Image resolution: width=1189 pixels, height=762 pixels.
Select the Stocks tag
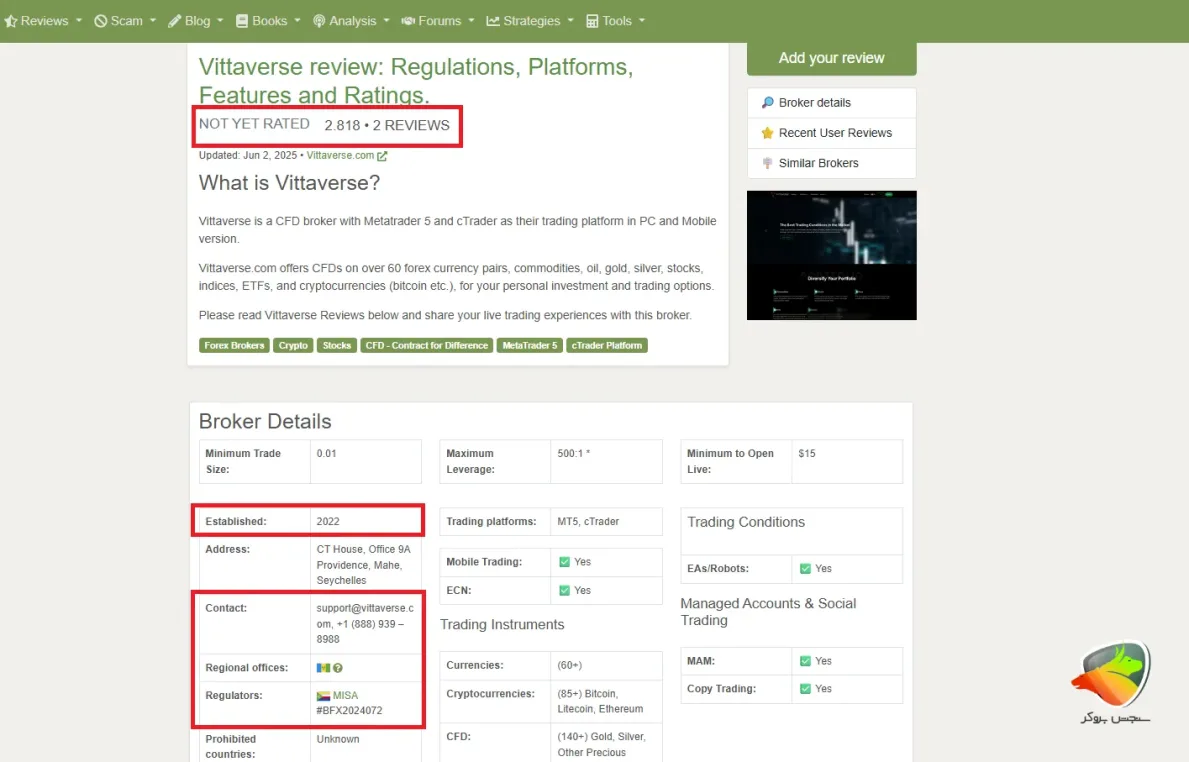click(337, 346)
